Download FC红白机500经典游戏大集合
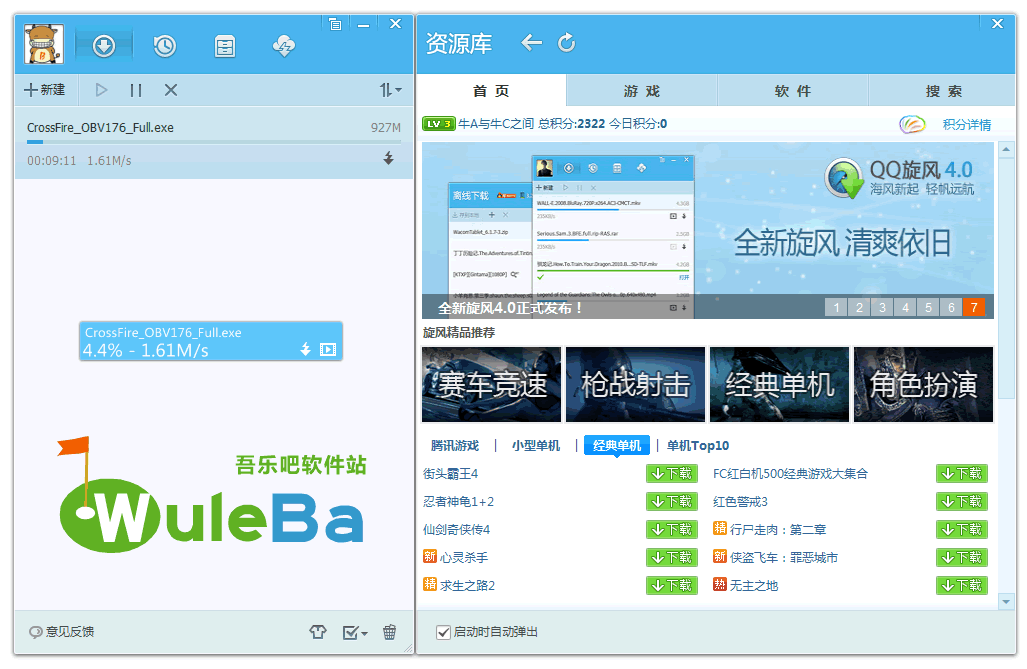Viewport: 1027px width, 669px height. click(962, 474)
